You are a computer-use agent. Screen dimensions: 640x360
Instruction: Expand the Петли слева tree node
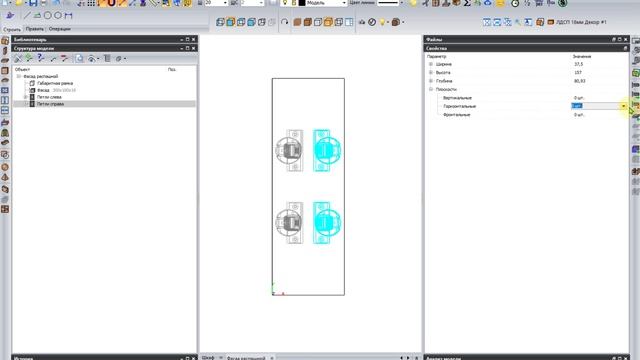click(26, 97)
